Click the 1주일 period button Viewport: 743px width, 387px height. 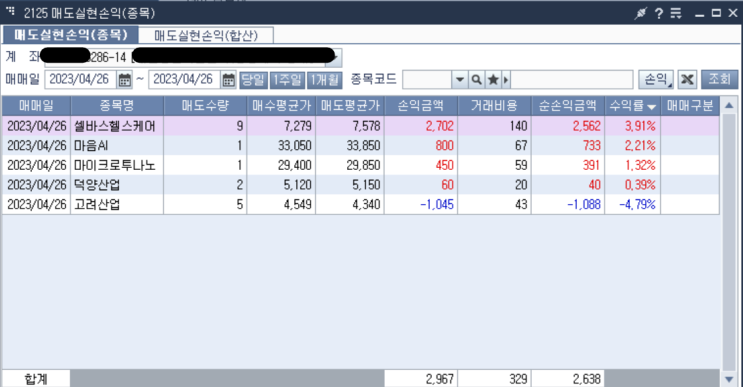[287, 80]
